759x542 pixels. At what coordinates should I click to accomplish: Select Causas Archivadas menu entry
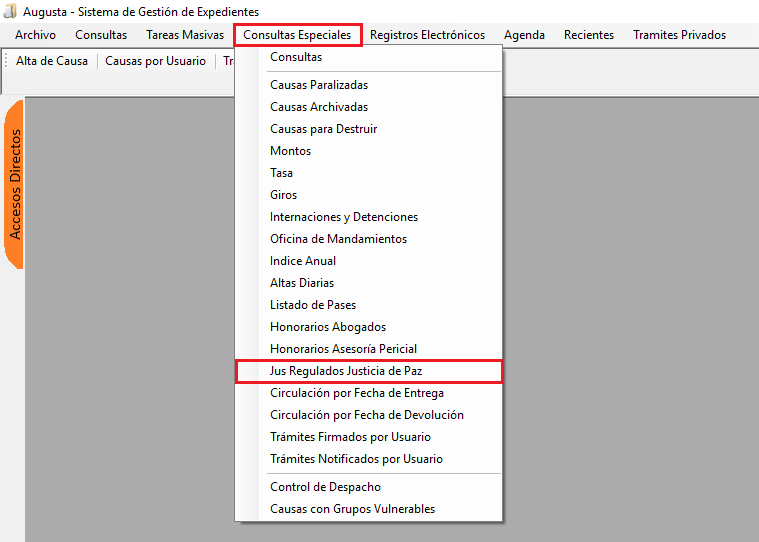coord(319,107)
